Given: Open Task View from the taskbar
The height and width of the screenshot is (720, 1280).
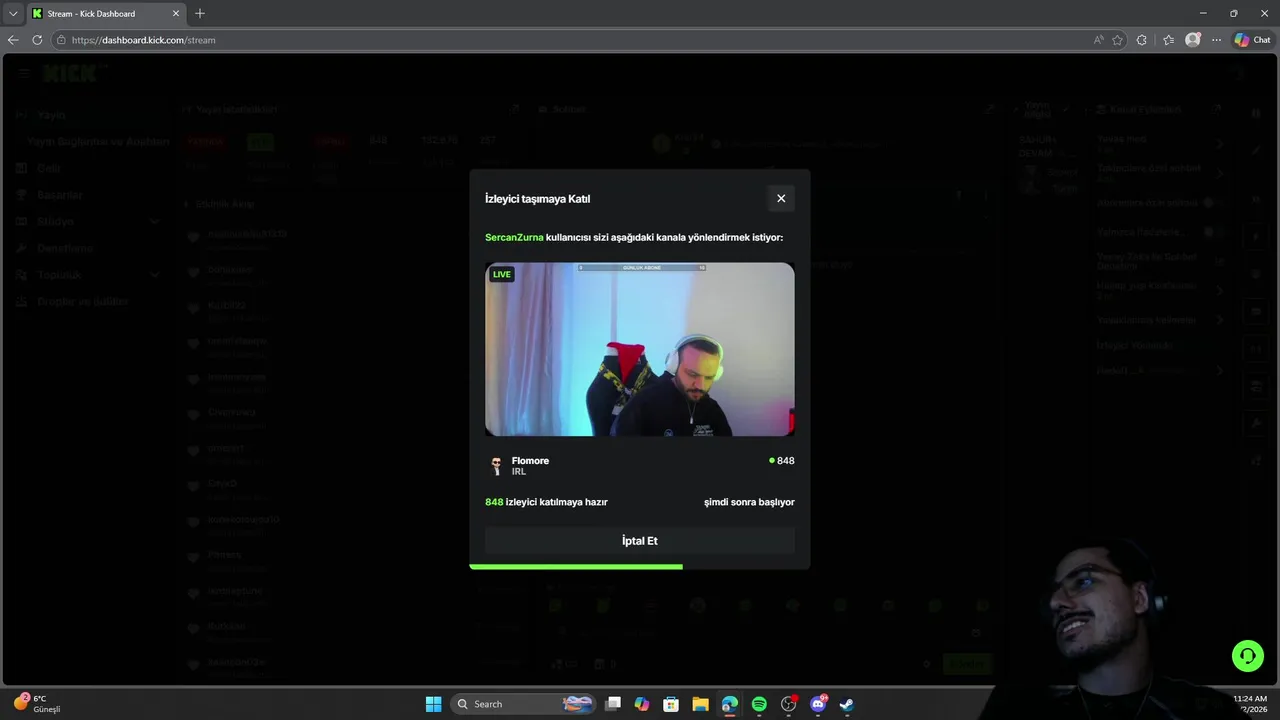Looking at the screenshot, I should (x=613, y=704).
